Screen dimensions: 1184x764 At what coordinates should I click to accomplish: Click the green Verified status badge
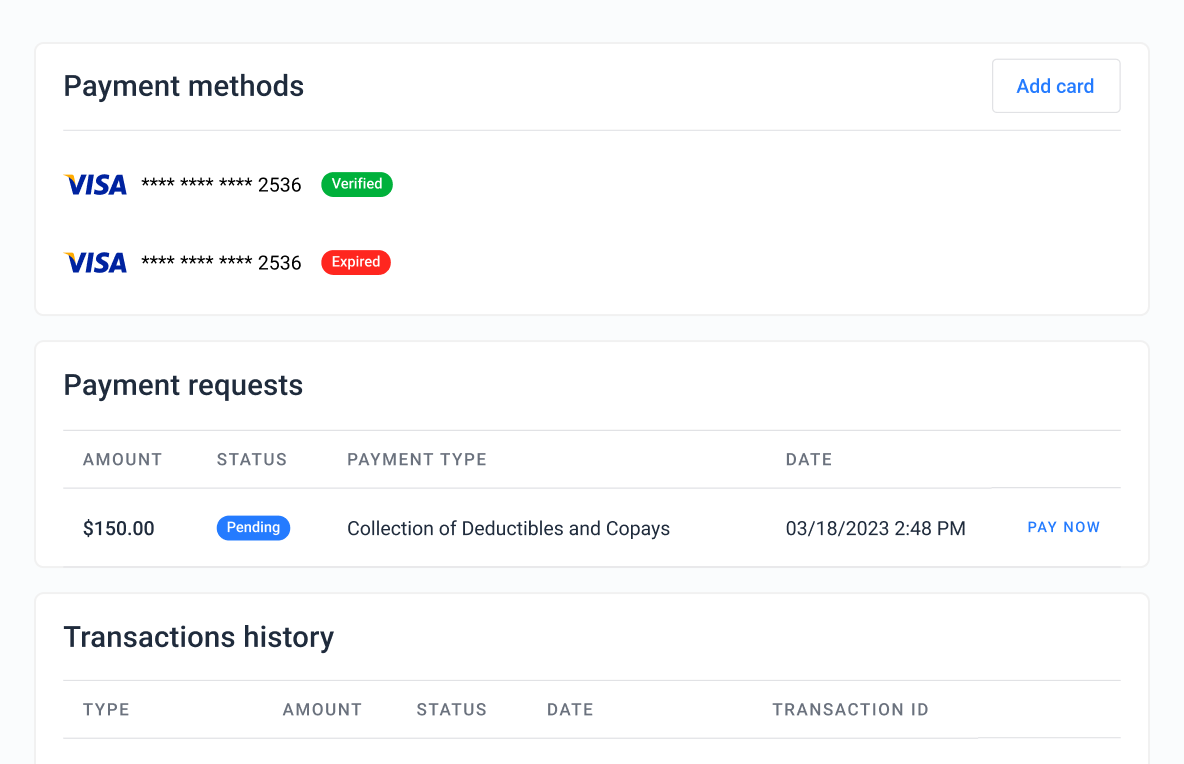pyautogui.click(x=357, y=184)
